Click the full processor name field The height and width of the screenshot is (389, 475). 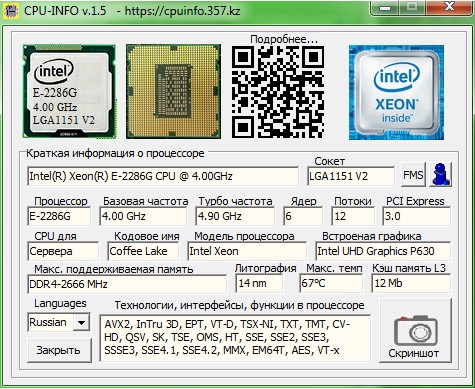tap(163, 176)
